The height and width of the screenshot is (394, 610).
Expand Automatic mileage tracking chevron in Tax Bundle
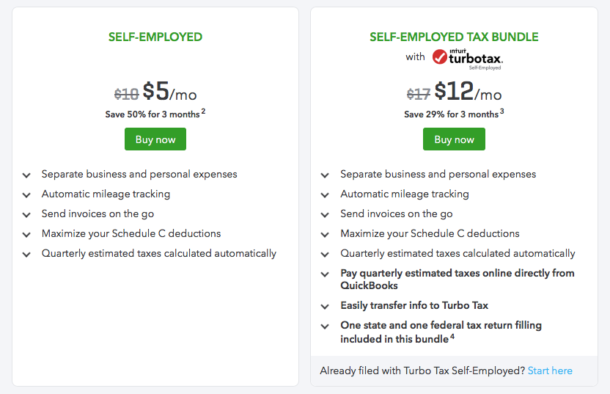pos(325,195)
